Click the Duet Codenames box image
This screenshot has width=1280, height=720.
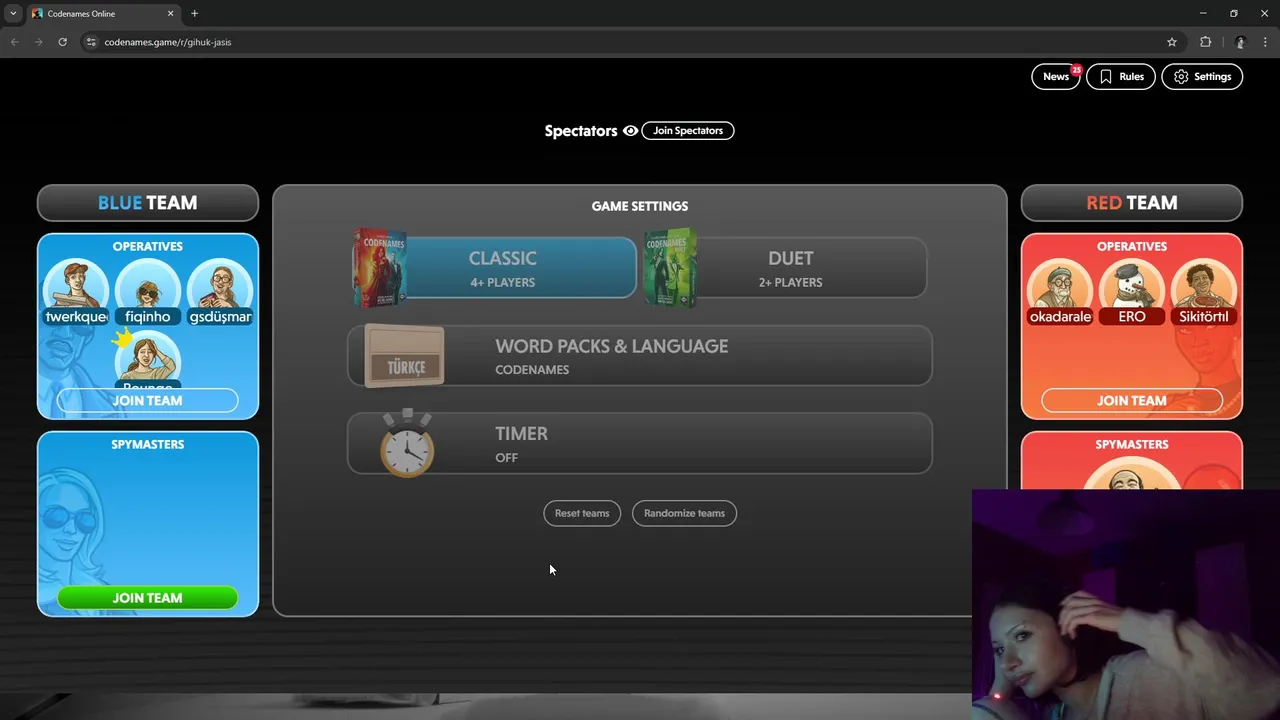point(670,267)
